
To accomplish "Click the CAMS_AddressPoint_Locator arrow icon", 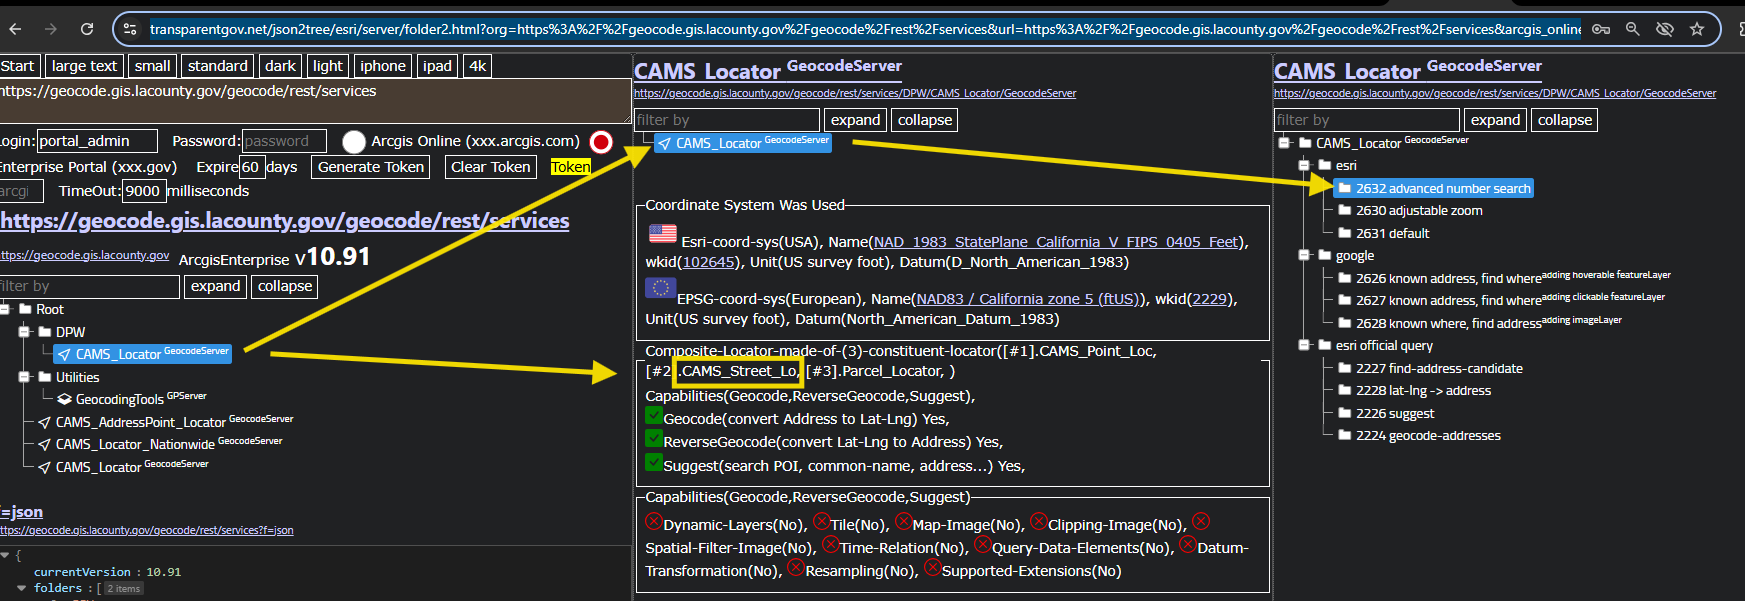I will [44, 422].
